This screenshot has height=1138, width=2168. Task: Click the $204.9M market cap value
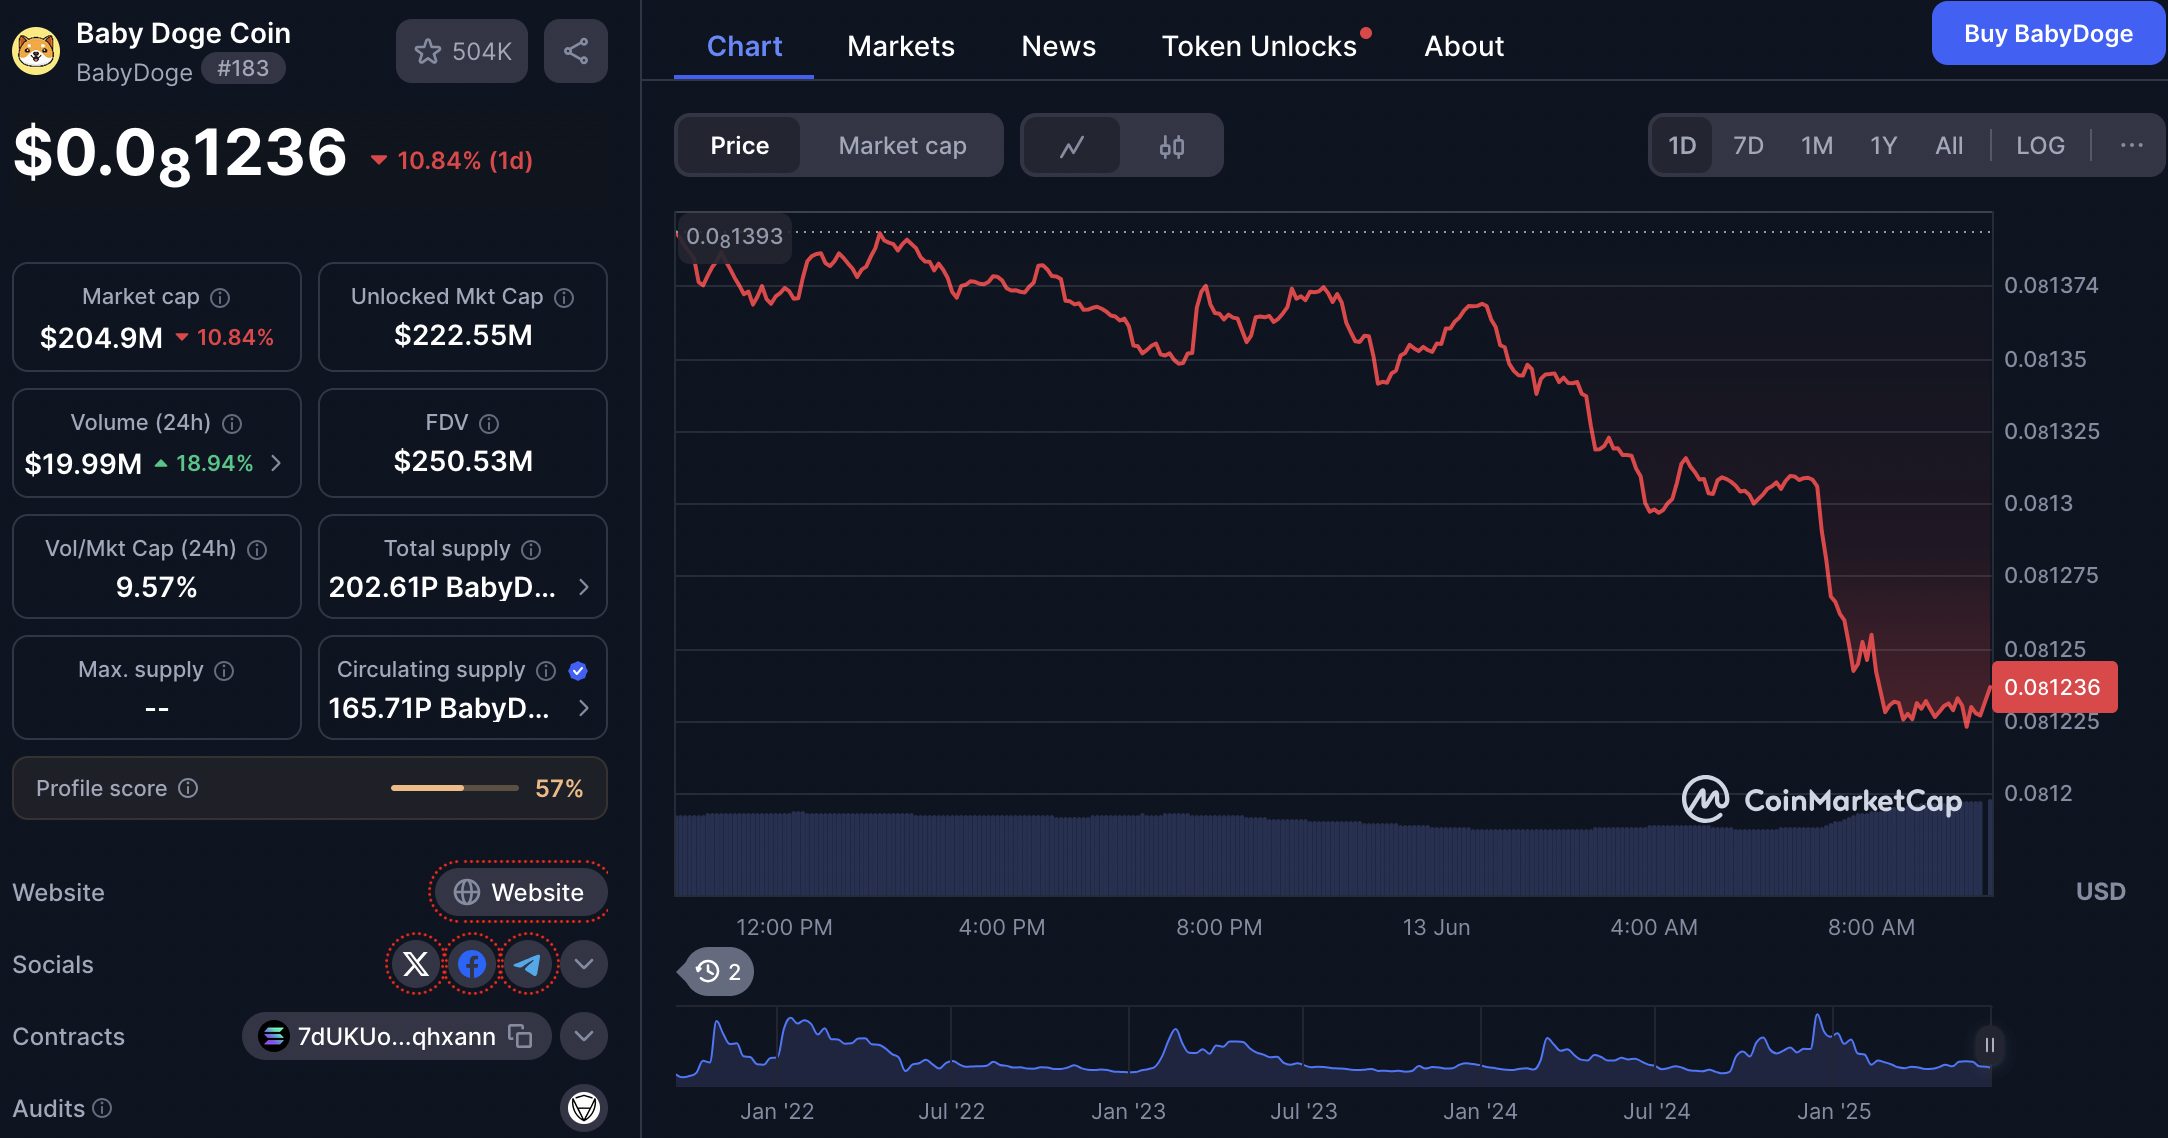pyautogui.click(x=101, y=338)
